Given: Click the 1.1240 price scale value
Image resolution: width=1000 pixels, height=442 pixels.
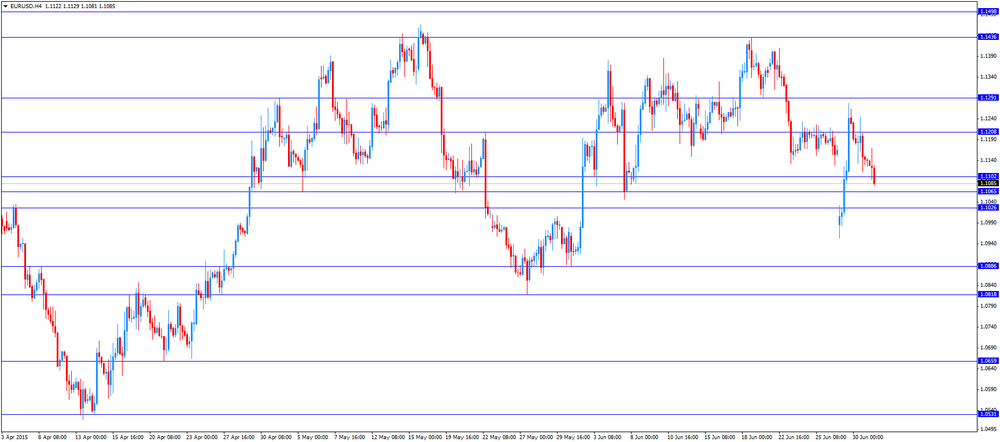Looking at the screenshot, I should tap(989, 118).
